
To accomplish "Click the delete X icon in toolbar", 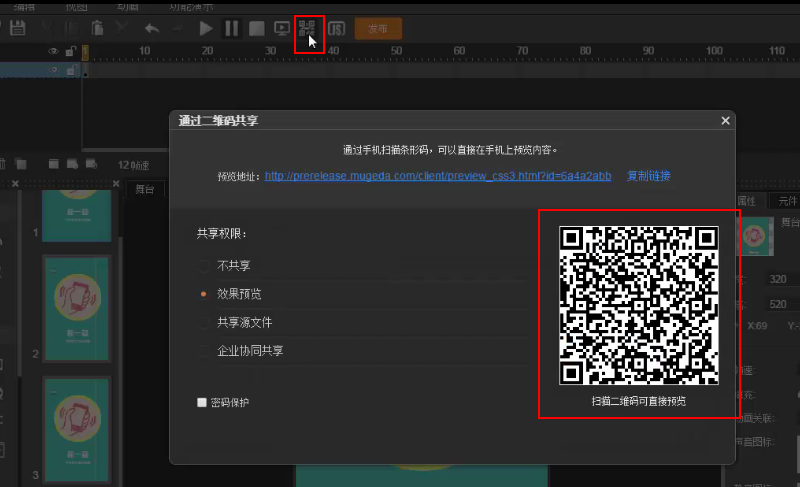I will (x=121, y=28).
